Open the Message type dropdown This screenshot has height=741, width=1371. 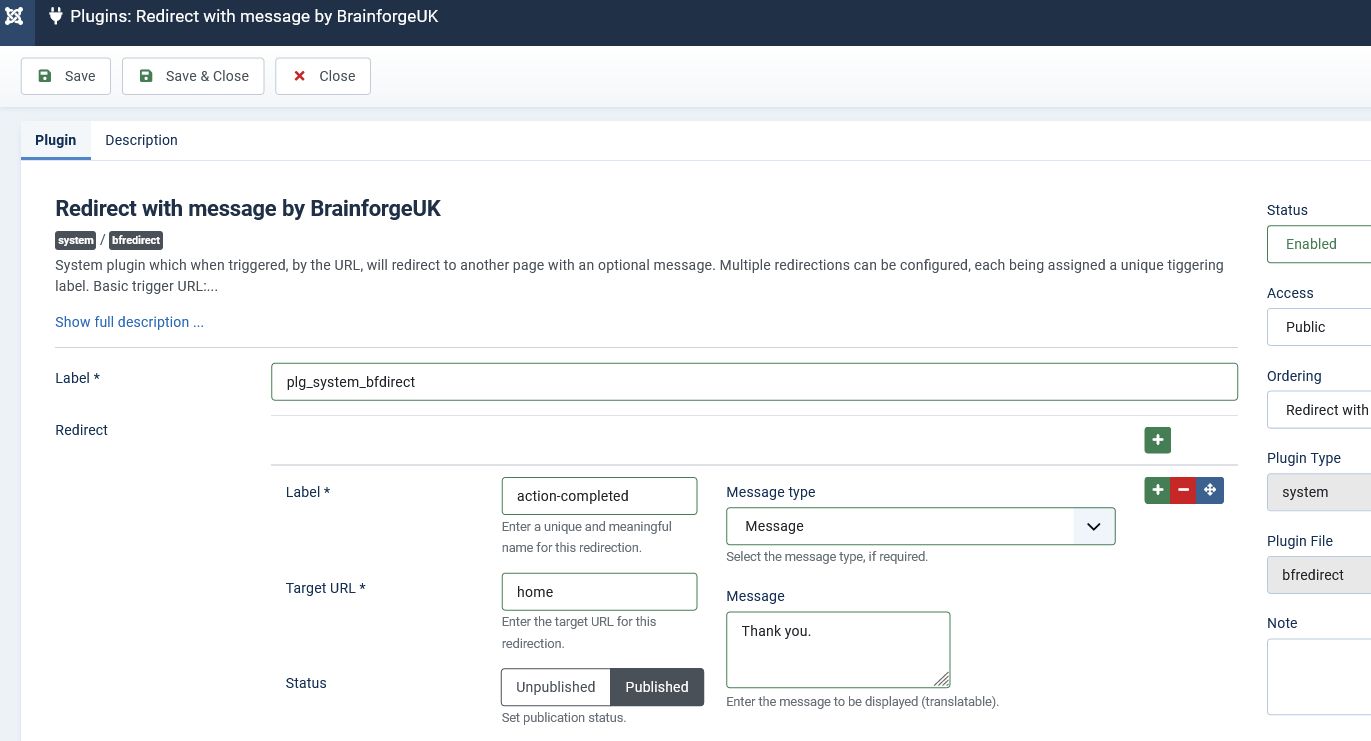point(920,526)
